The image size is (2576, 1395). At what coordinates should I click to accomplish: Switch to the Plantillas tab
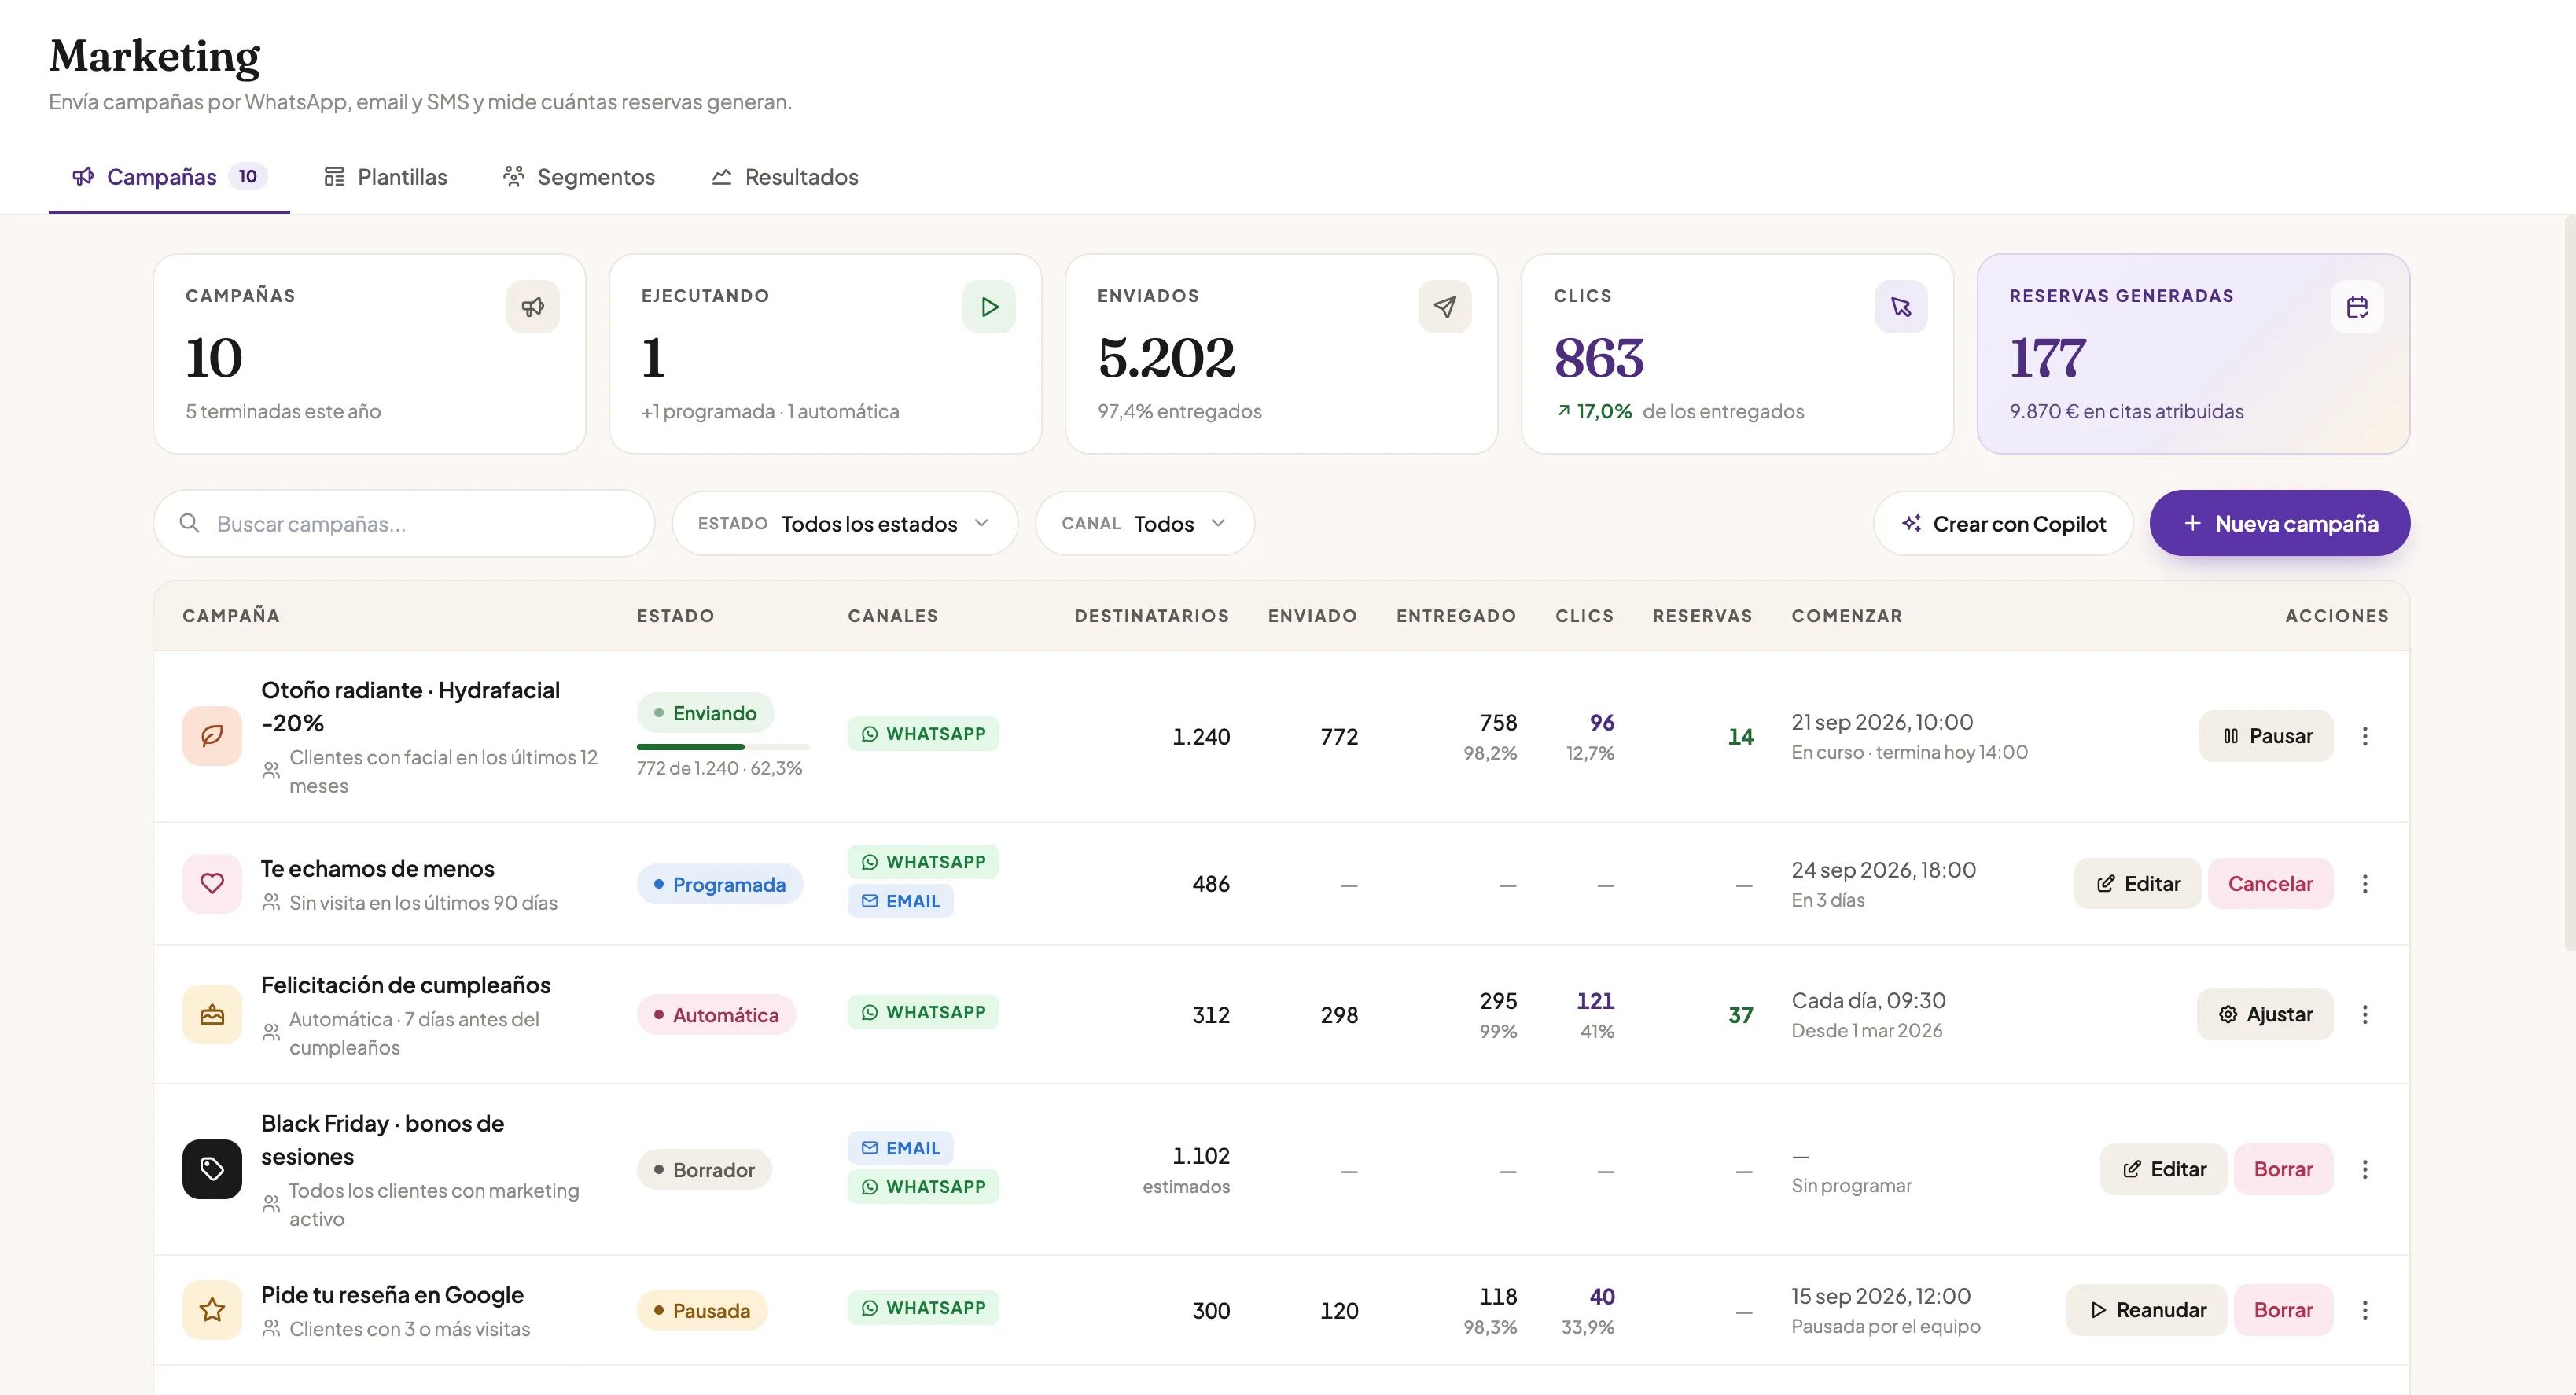pos(385,177)
